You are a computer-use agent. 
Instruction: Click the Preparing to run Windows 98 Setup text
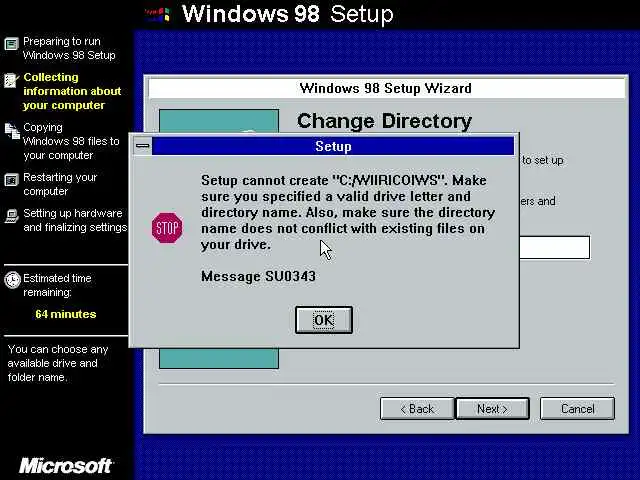point(69,48)
